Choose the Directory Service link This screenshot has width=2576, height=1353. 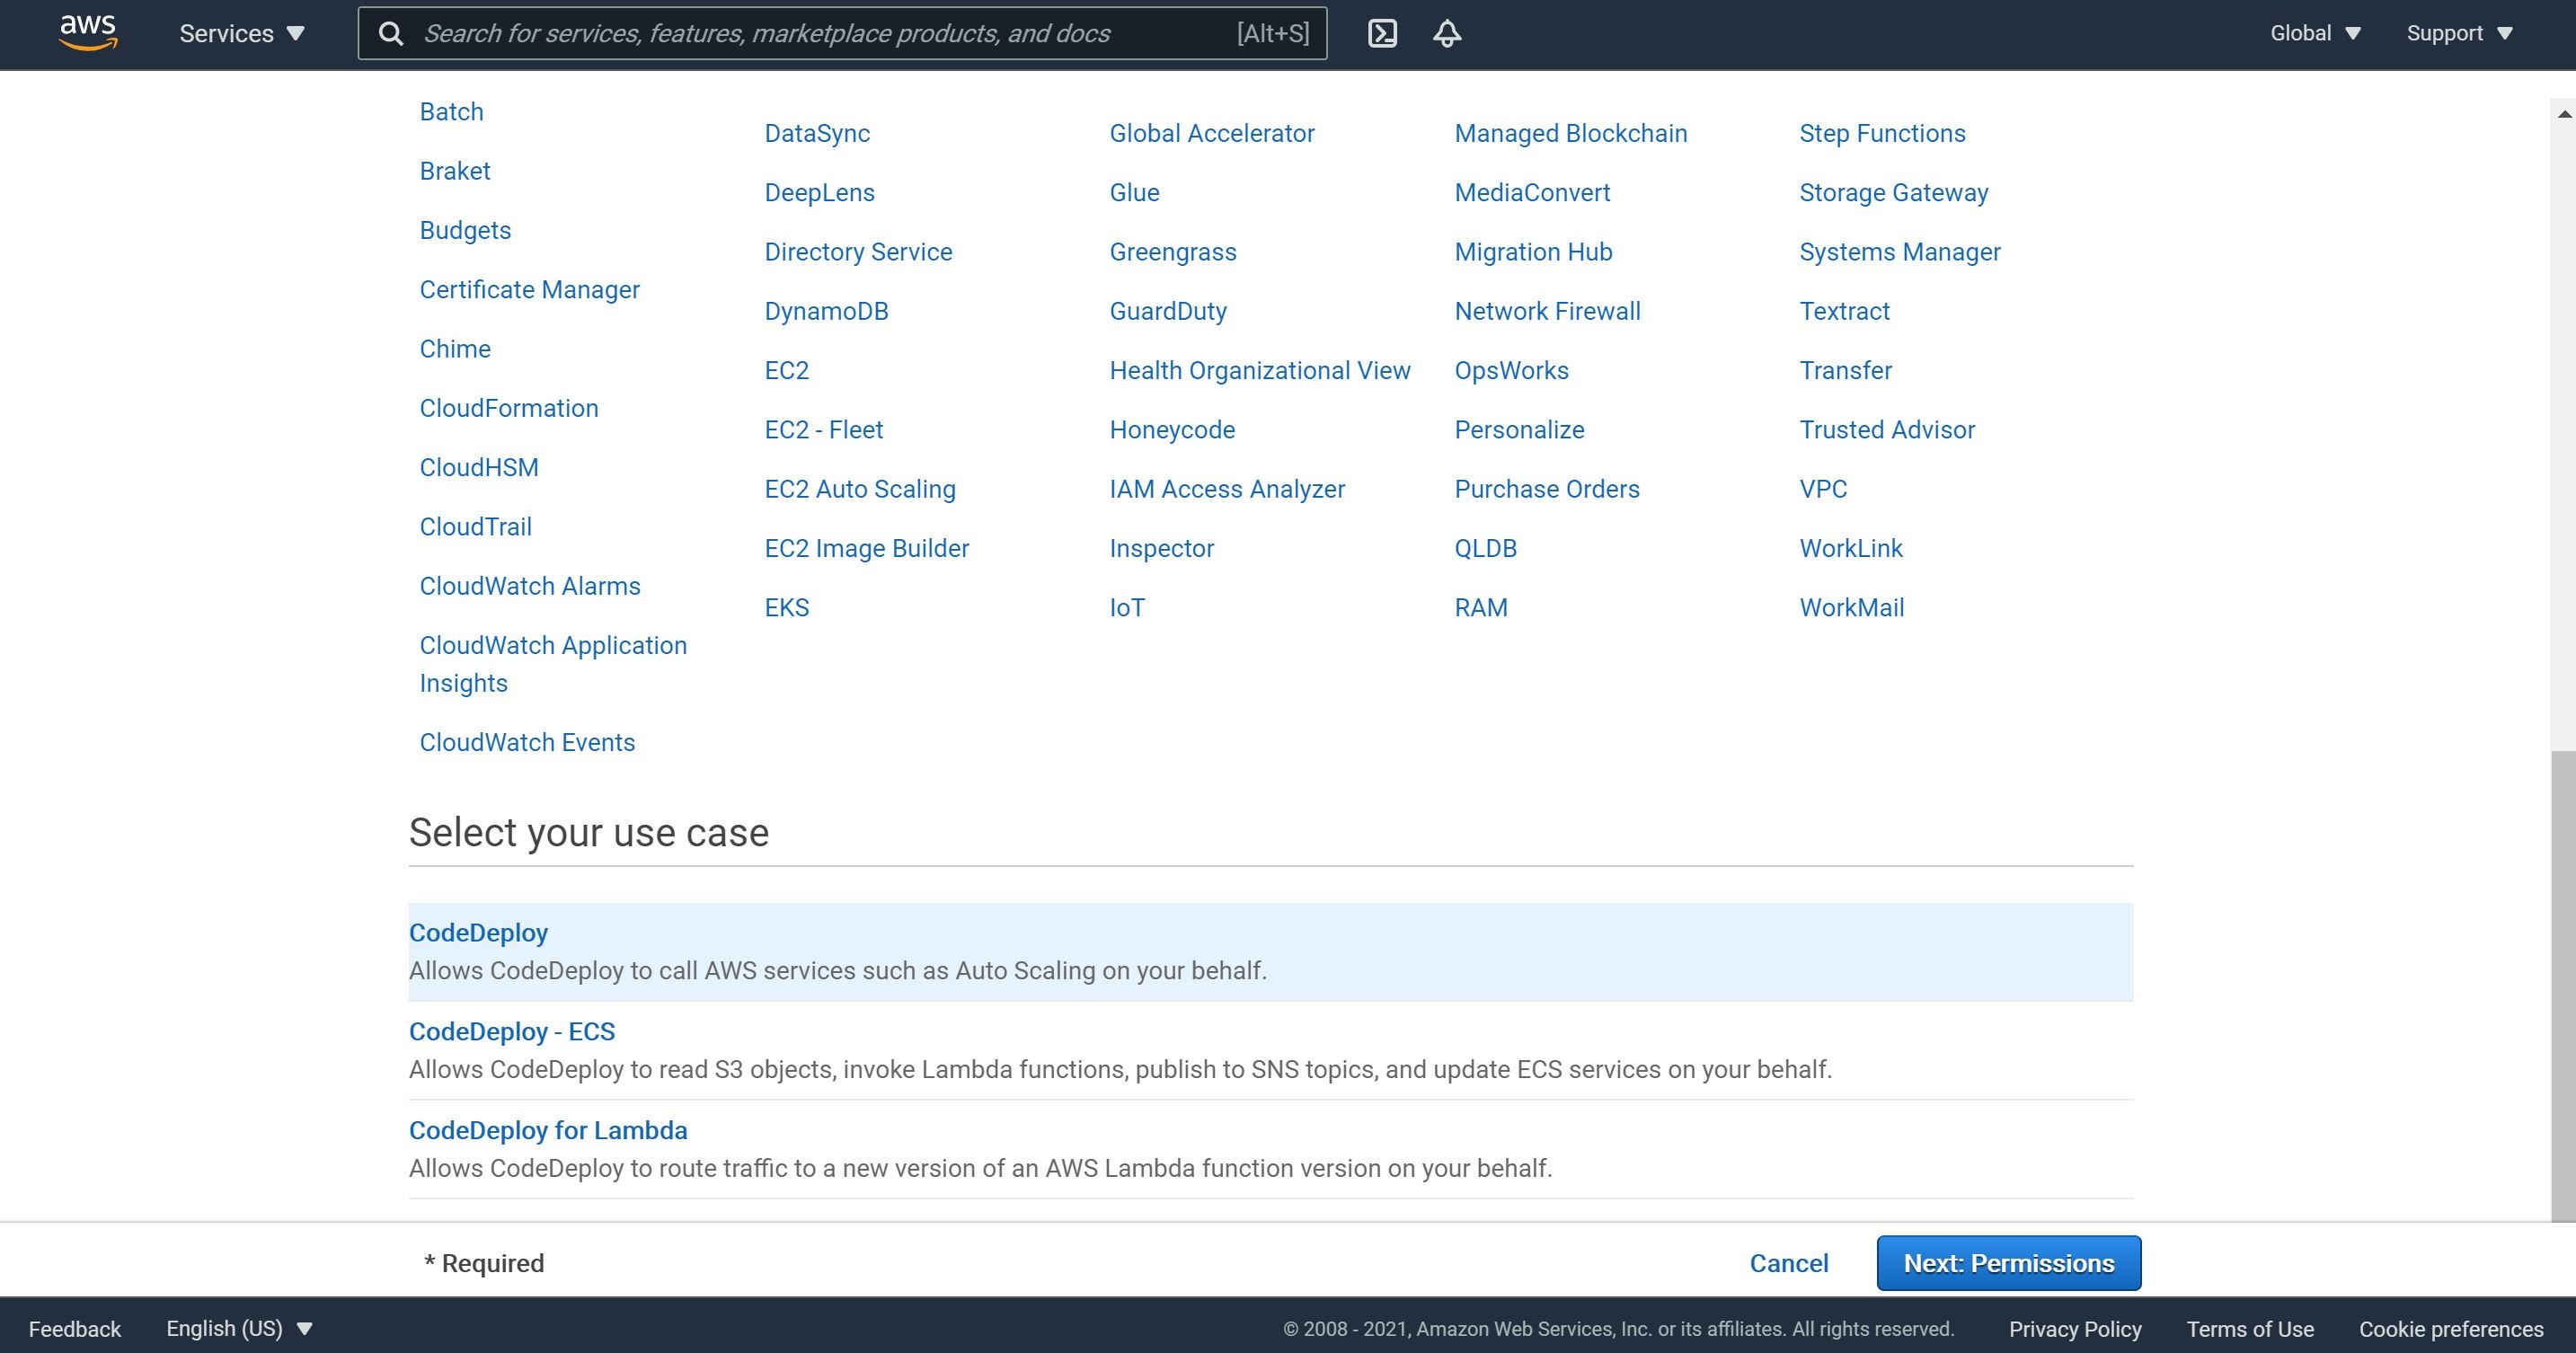858,252
